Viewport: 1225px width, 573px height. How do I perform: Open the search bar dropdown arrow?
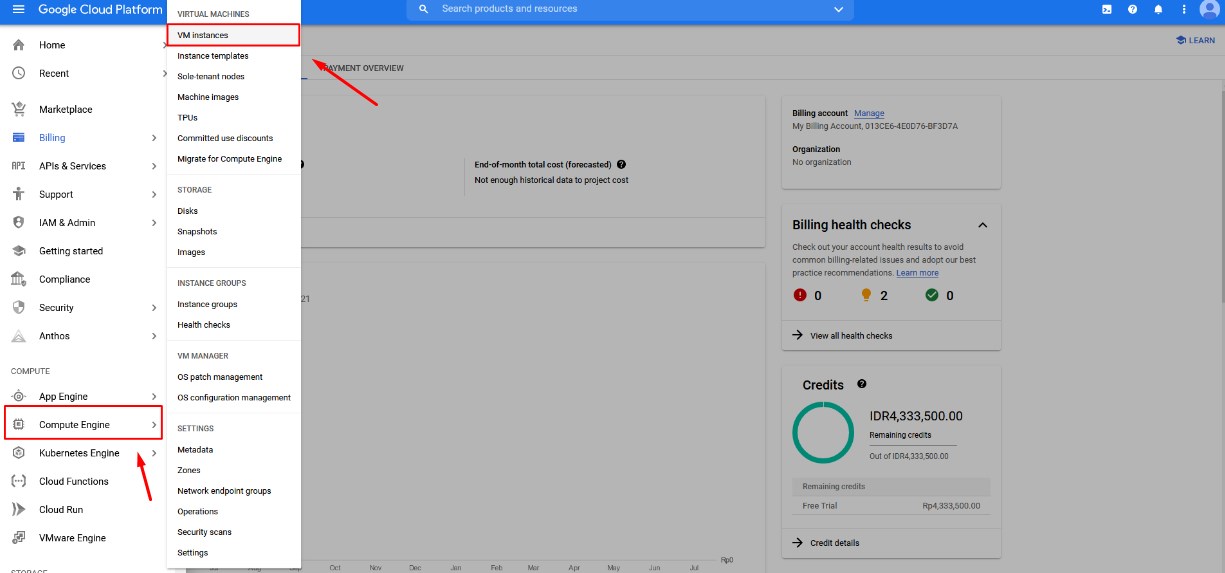point(838,9)
